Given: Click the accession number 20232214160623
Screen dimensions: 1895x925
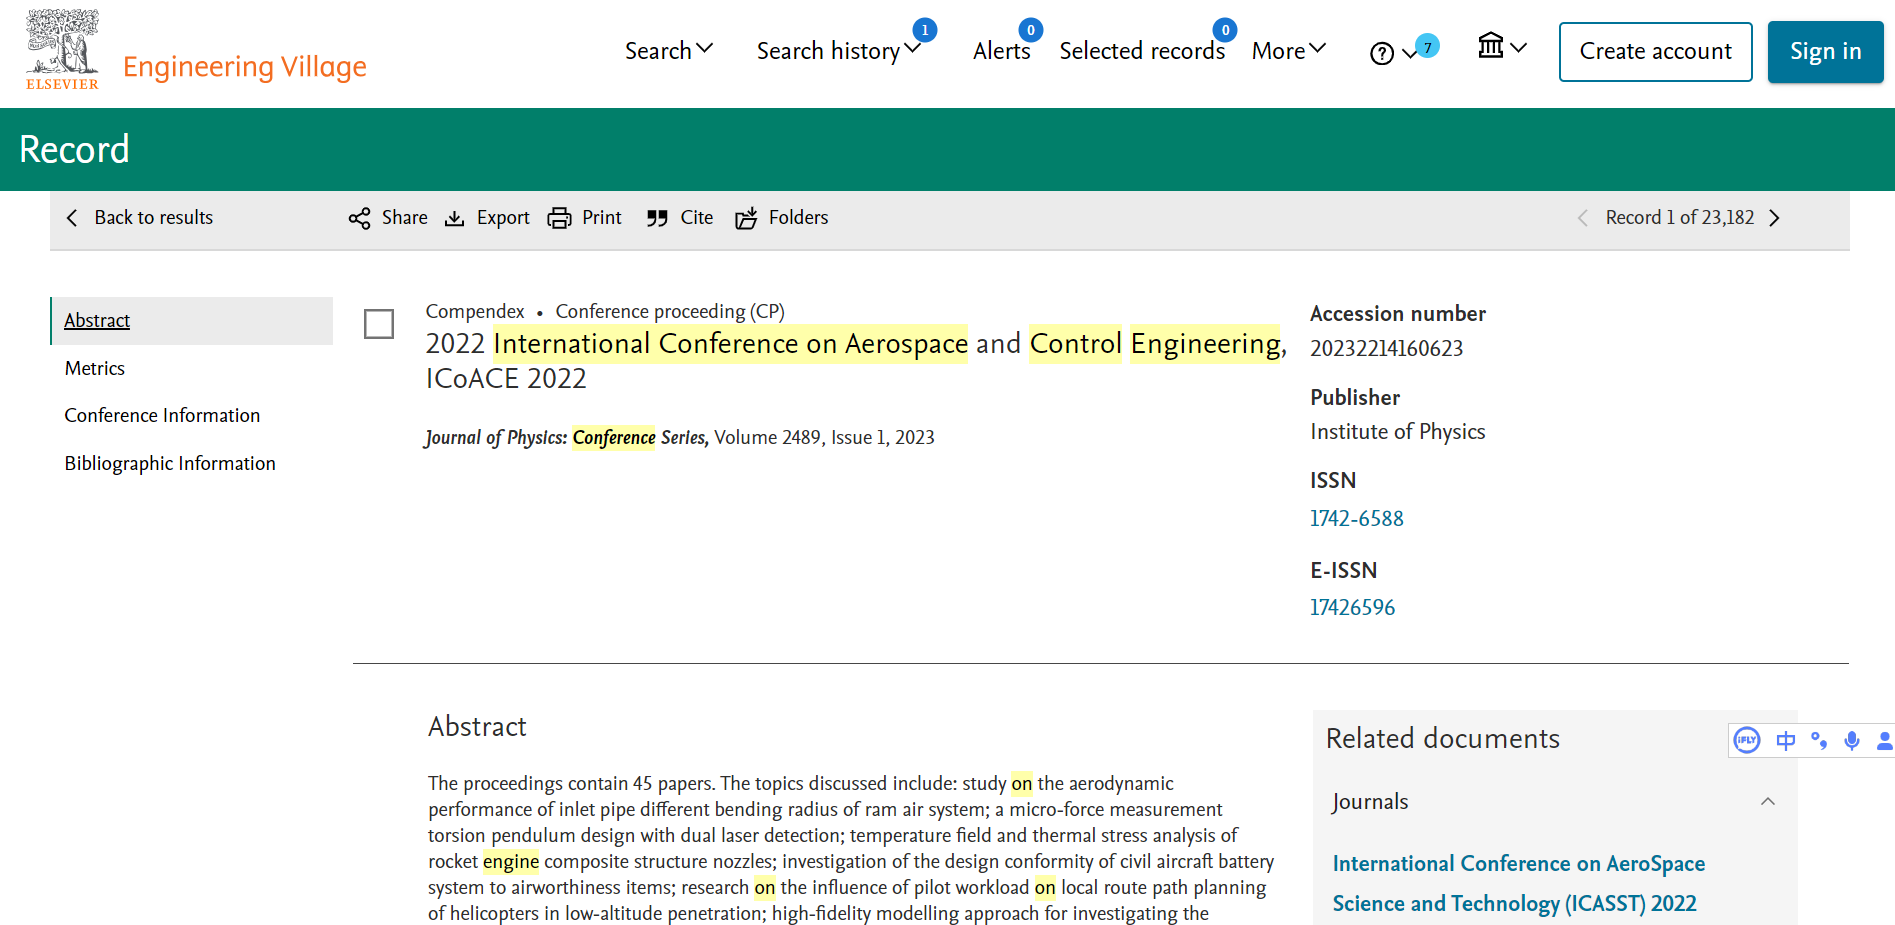Looking at the screenshot, I should coord(1387,348).
